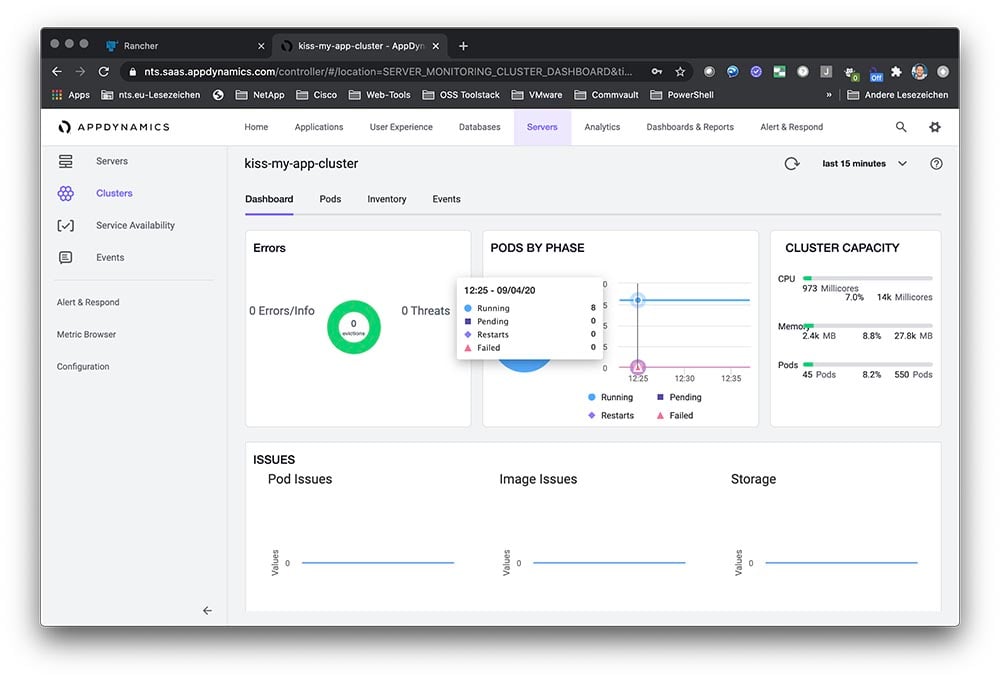
Task: Open Alert & Respond in sidebar
Action: point(88,302)
